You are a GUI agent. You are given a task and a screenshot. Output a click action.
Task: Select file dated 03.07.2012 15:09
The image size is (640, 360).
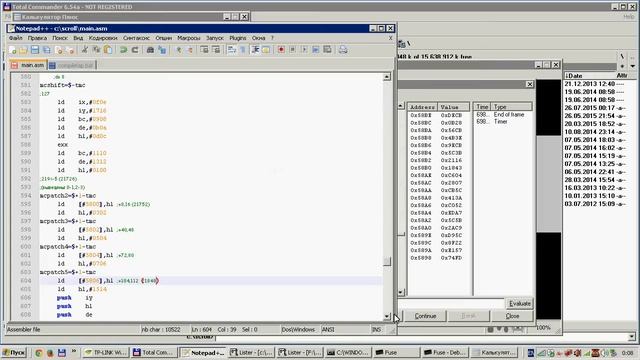594,204
